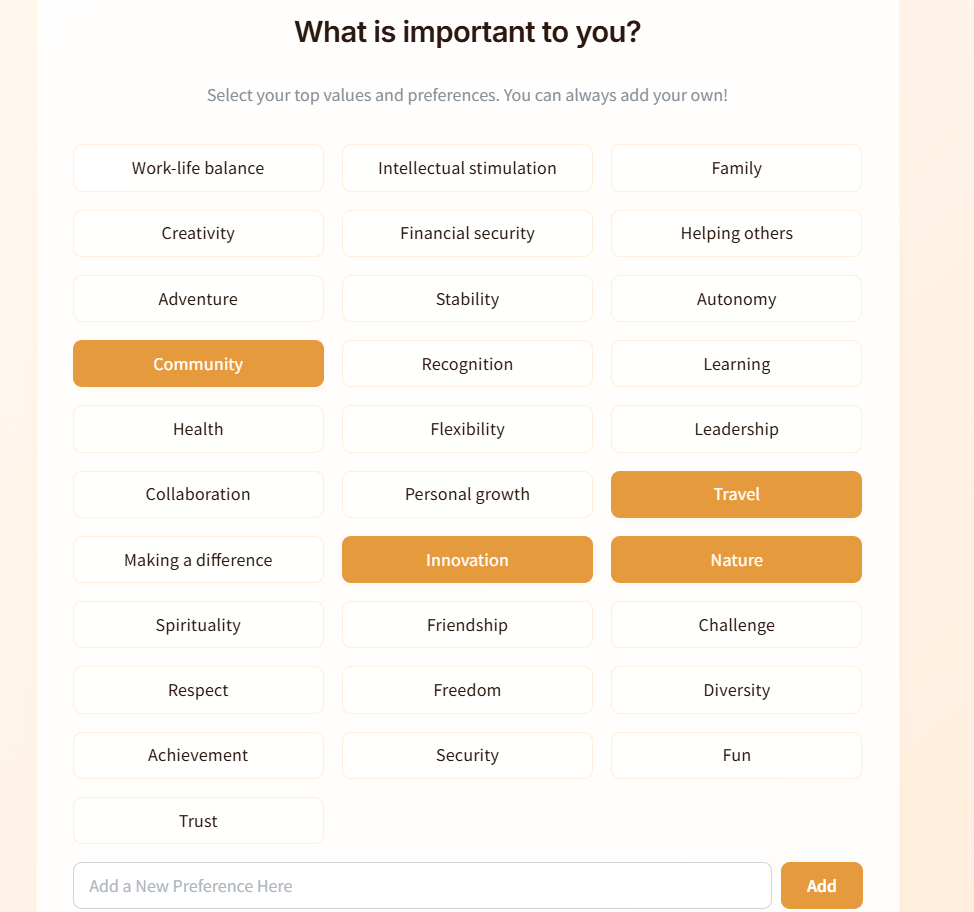Viewport: 974px width, 912px height.
Task: Select Financial security chip
Action: click(x=467, y=233)
